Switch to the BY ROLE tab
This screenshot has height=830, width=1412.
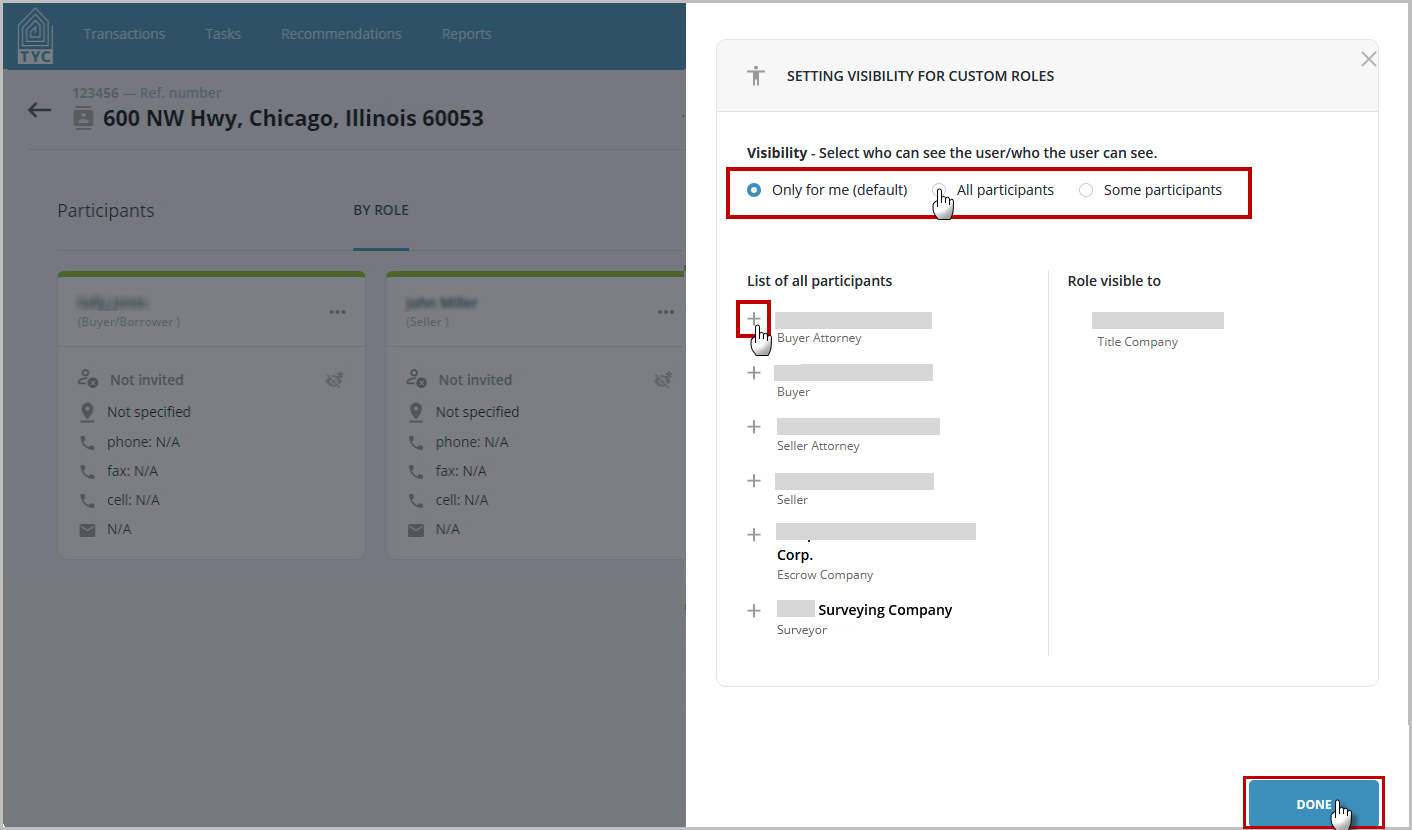pyautogui.click(x=381, y=211)
